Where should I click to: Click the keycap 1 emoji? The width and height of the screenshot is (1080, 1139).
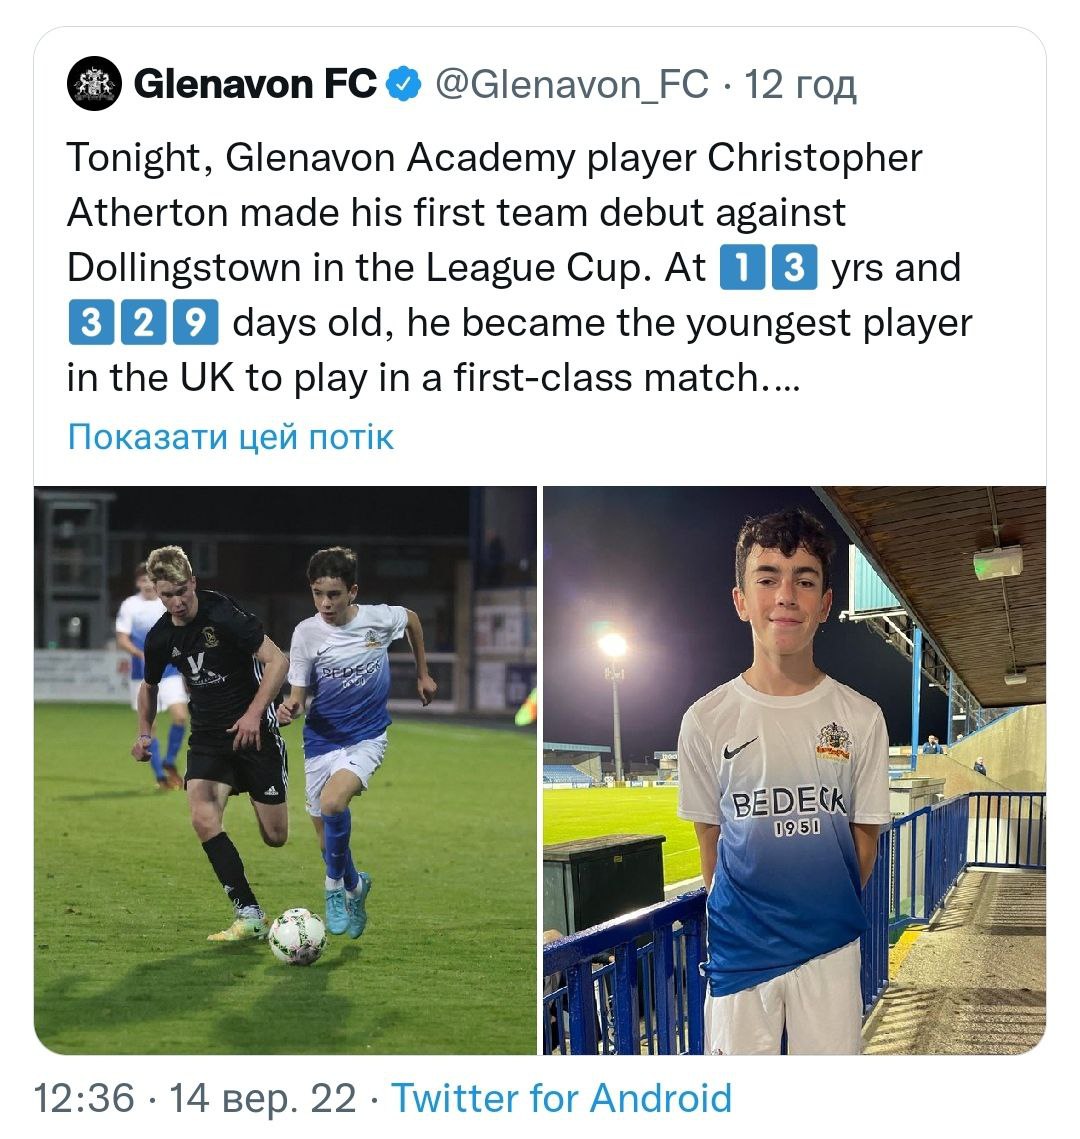742,267
